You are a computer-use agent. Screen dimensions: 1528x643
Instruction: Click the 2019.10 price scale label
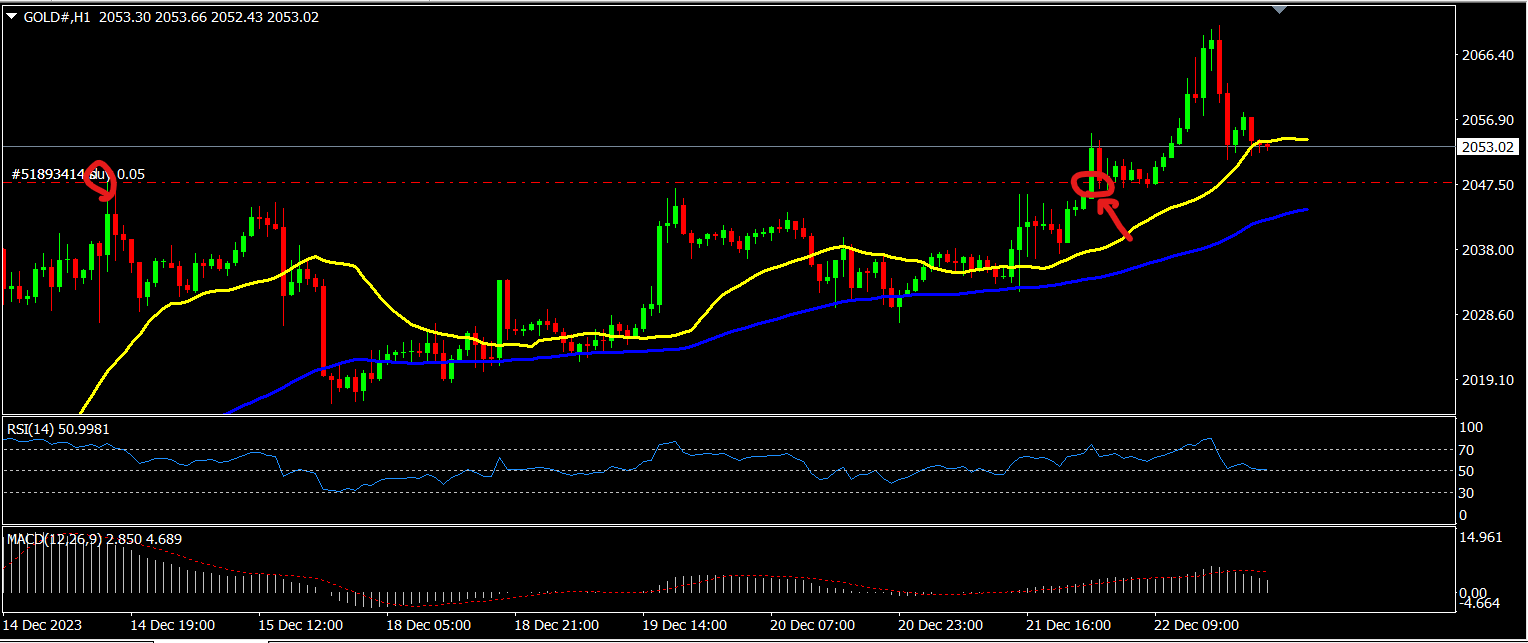[x=1487, y=380]
